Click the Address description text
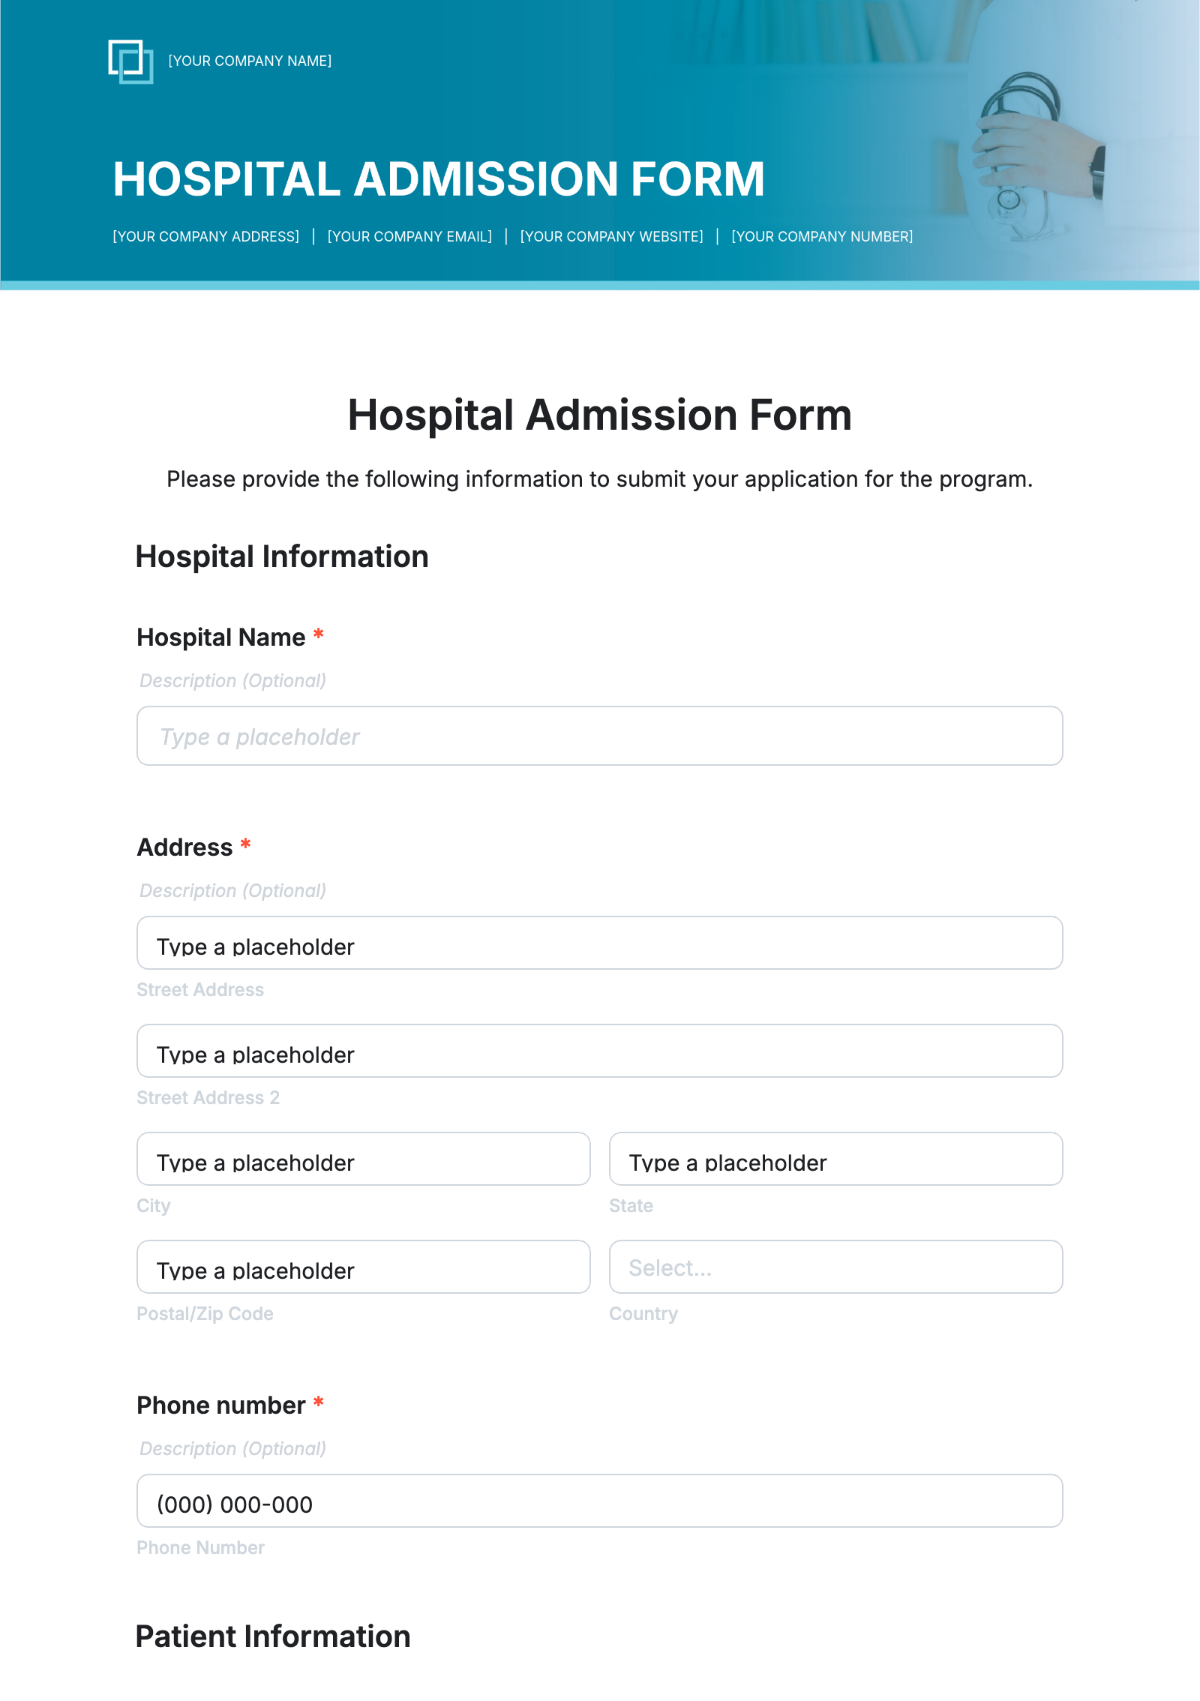 (233, 891)
